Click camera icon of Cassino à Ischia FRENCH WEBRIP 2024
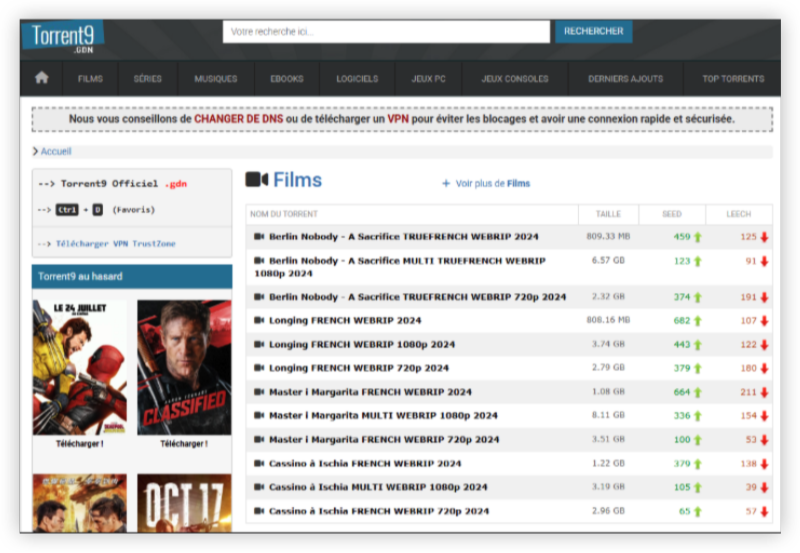Viewport: 800px width, 553px height. pyautogui.click(x=259, y=463)
